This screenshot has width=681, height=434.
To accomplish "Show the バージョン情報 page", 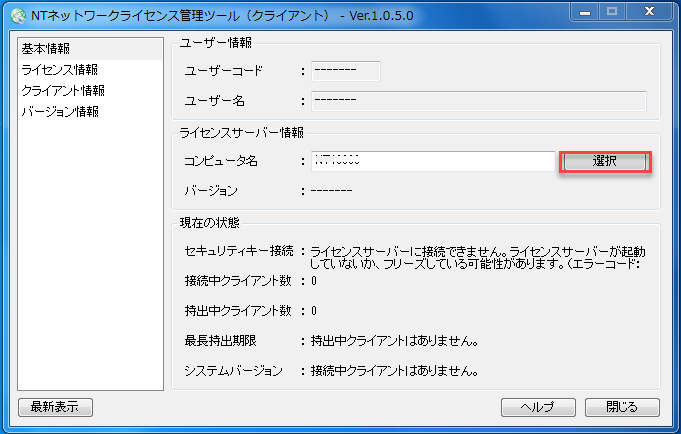I will (59, 111).
